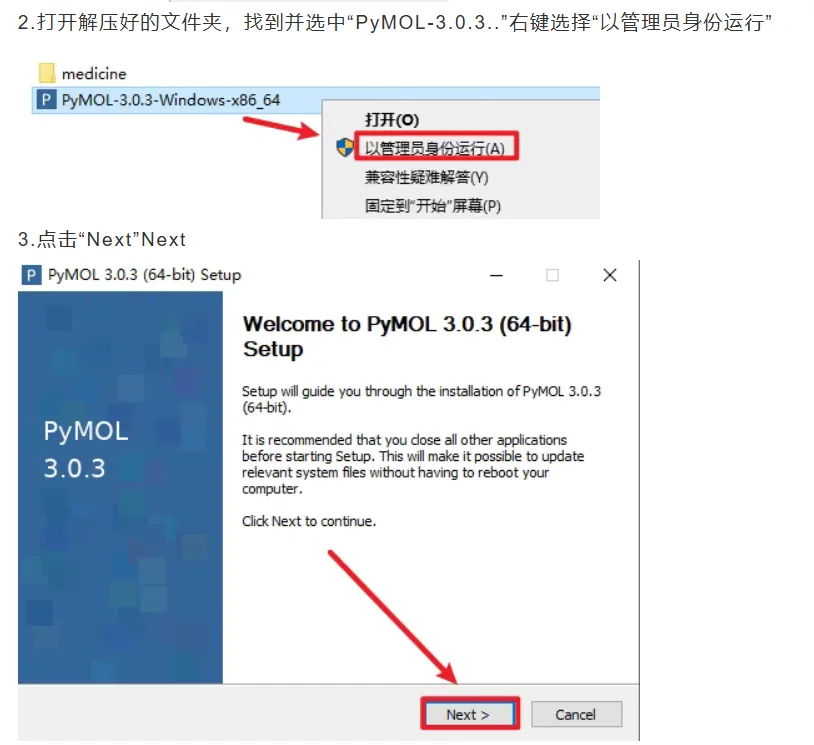Close the PyMOL Setup window
814x745 pixels.
pyautogui.click(x=610, y=275)
